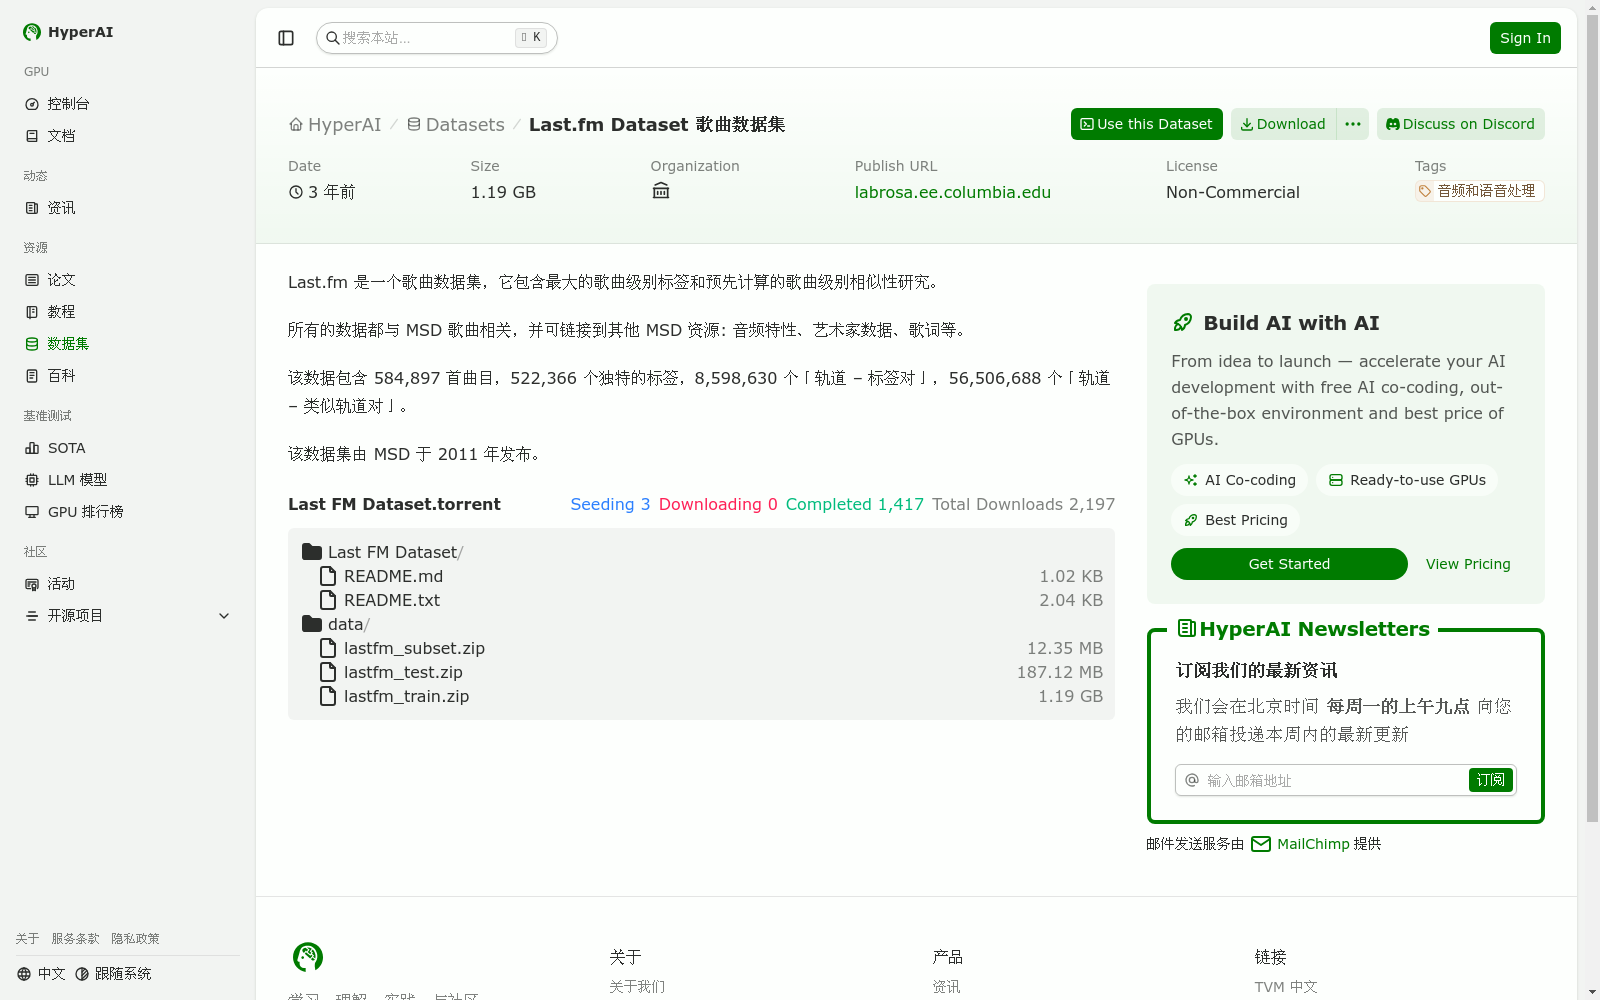Open the View Pricing link
1600x1000 pixels.
point(1468,564)
